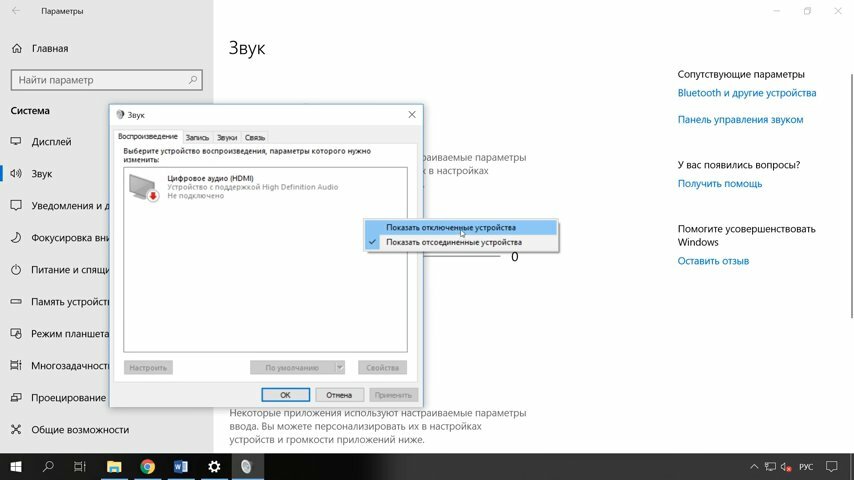Confirm with OK in the Звук dialog
854x480 pixels.
click(285, 395)
